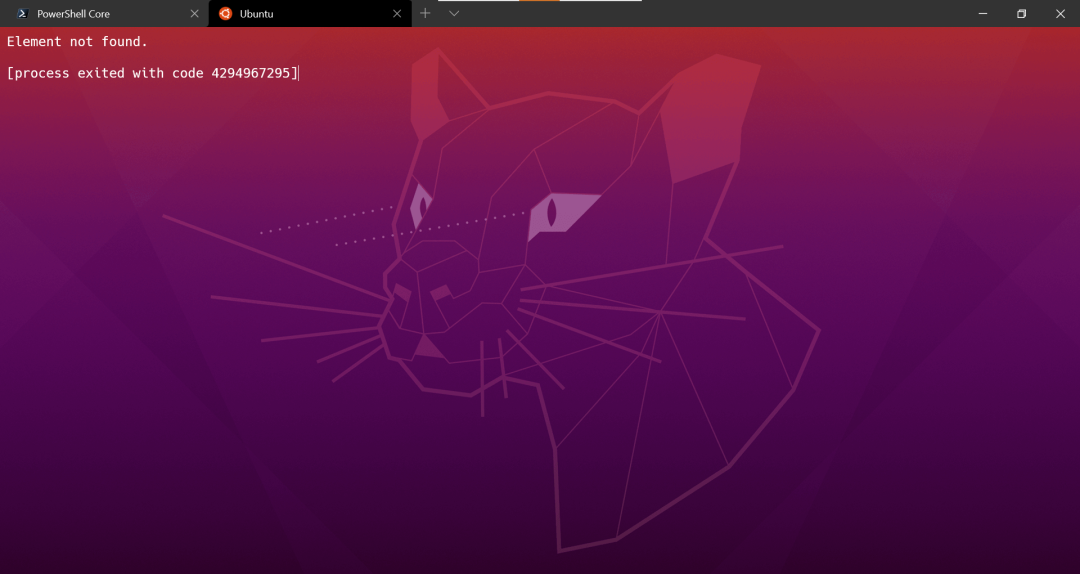Minimize the terminal window

[x=983, y=14]
